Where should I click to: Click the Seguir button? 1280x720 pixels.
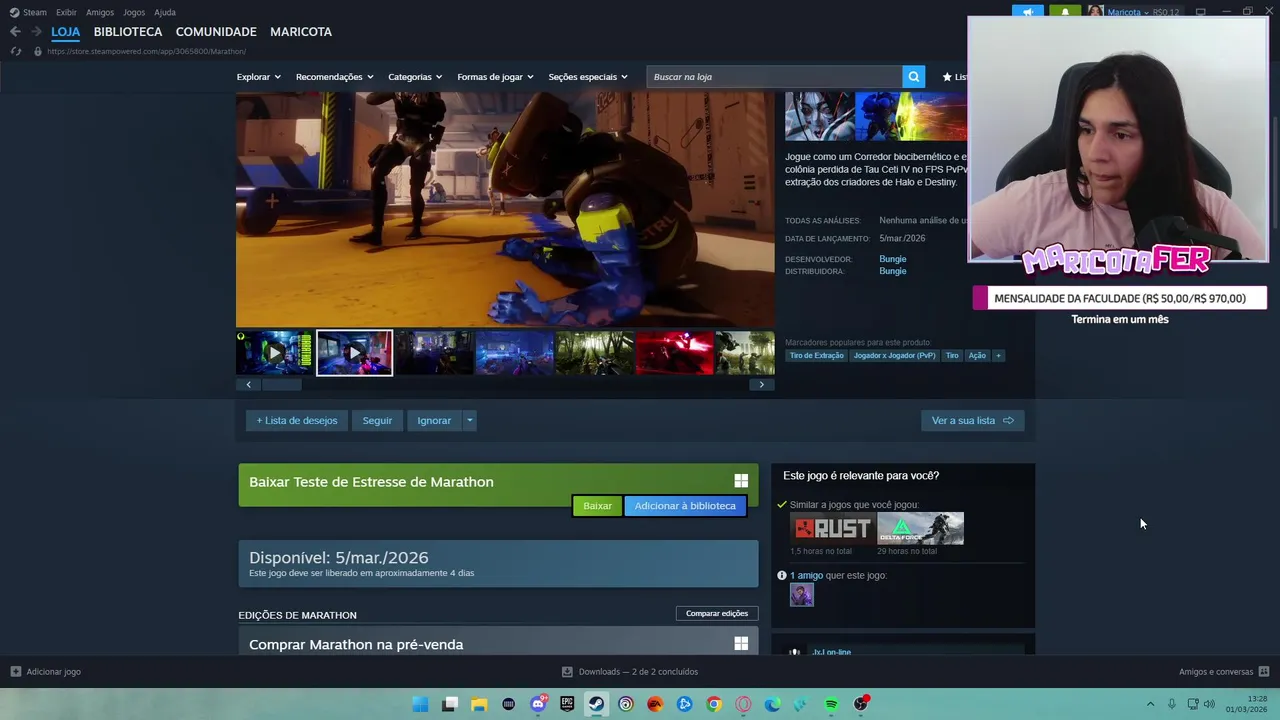tap(377, 420)
